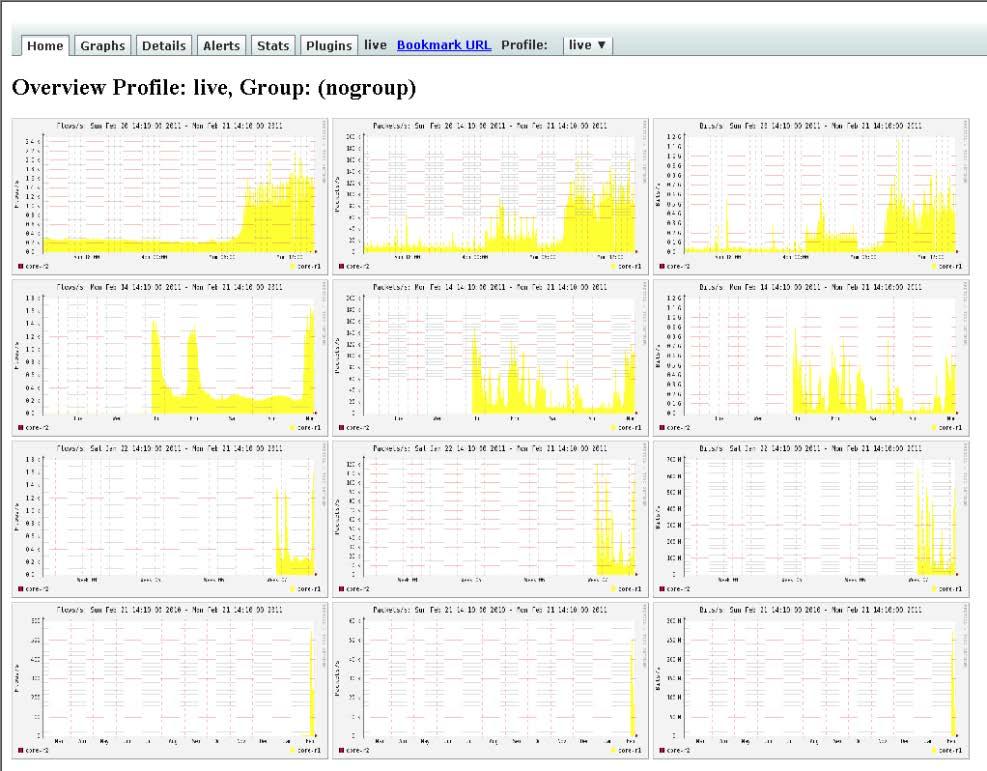Click the yearly Packets/s graph from Feb 2010
This screenshot has height=771, width=987.
point(490,680)
